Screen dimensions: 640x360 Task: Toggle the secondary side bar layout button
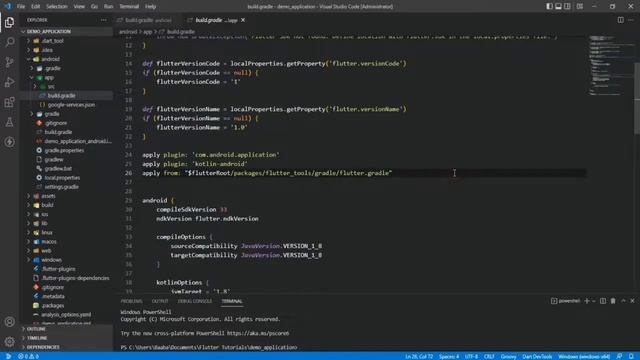[567, 7]
